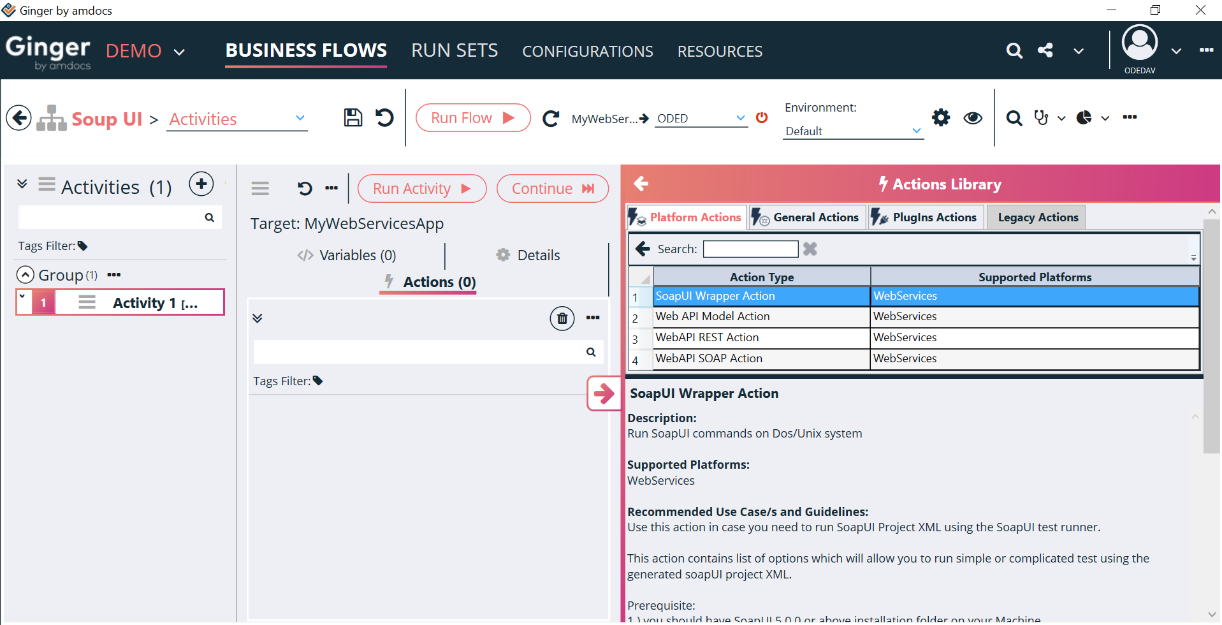
Task: Click the Run Flow button
Action: tap(473, 118)
